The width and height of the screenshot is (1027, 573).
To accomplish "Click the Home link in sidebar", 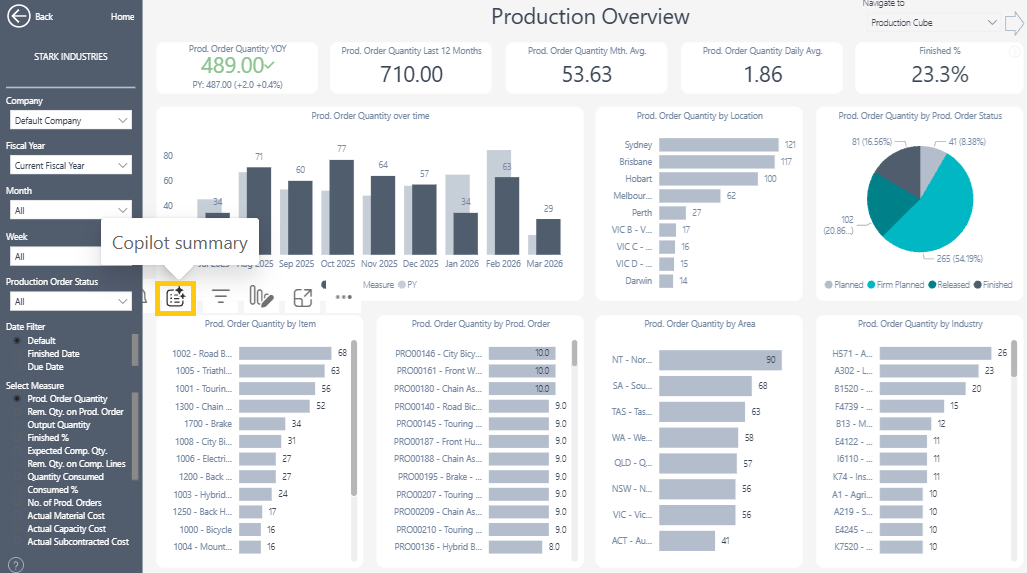I will pyautogui.click(x=122, y=17).
